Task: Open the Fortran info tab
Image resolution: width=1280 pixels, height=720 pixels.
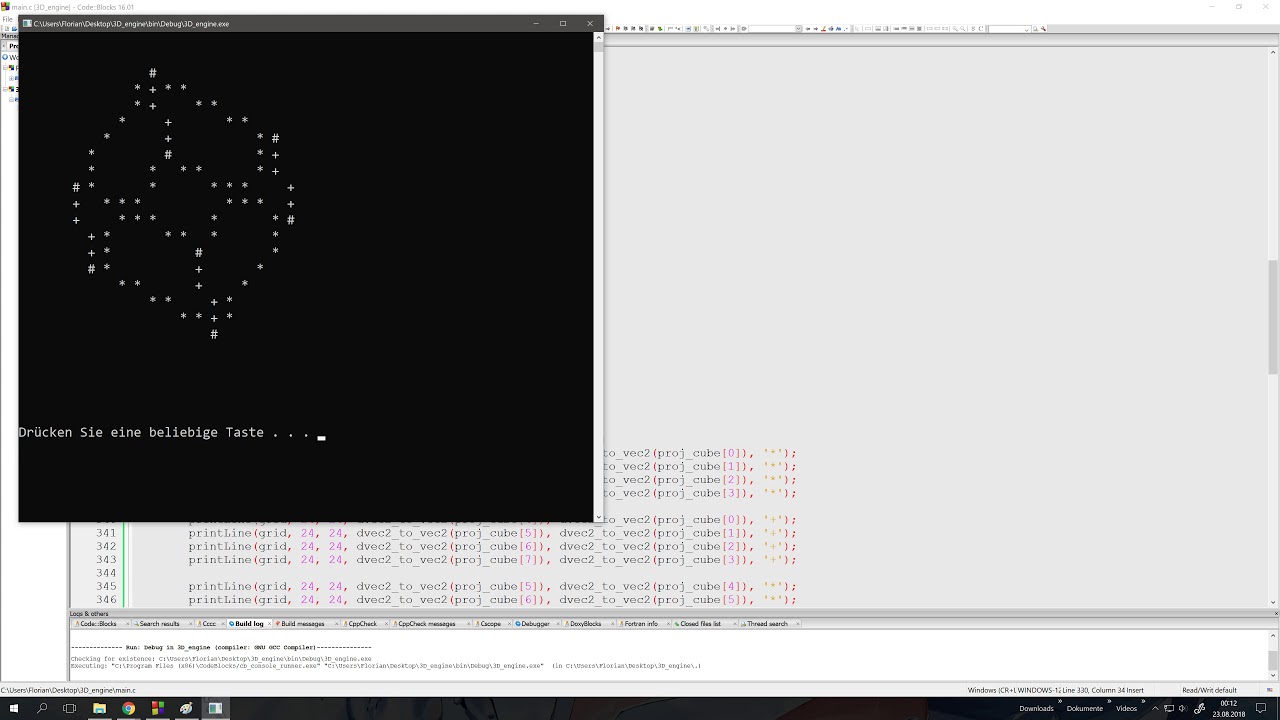Action: coord(640,624)
